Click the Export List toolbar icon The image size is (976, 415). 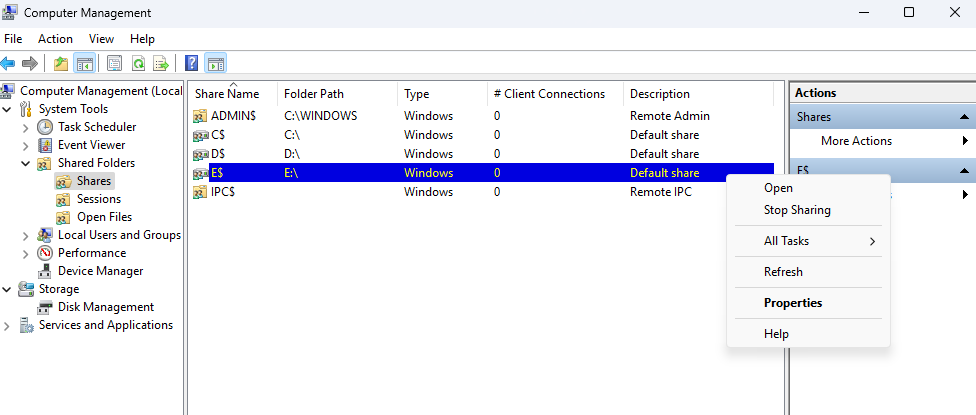[x=161, y=63]
